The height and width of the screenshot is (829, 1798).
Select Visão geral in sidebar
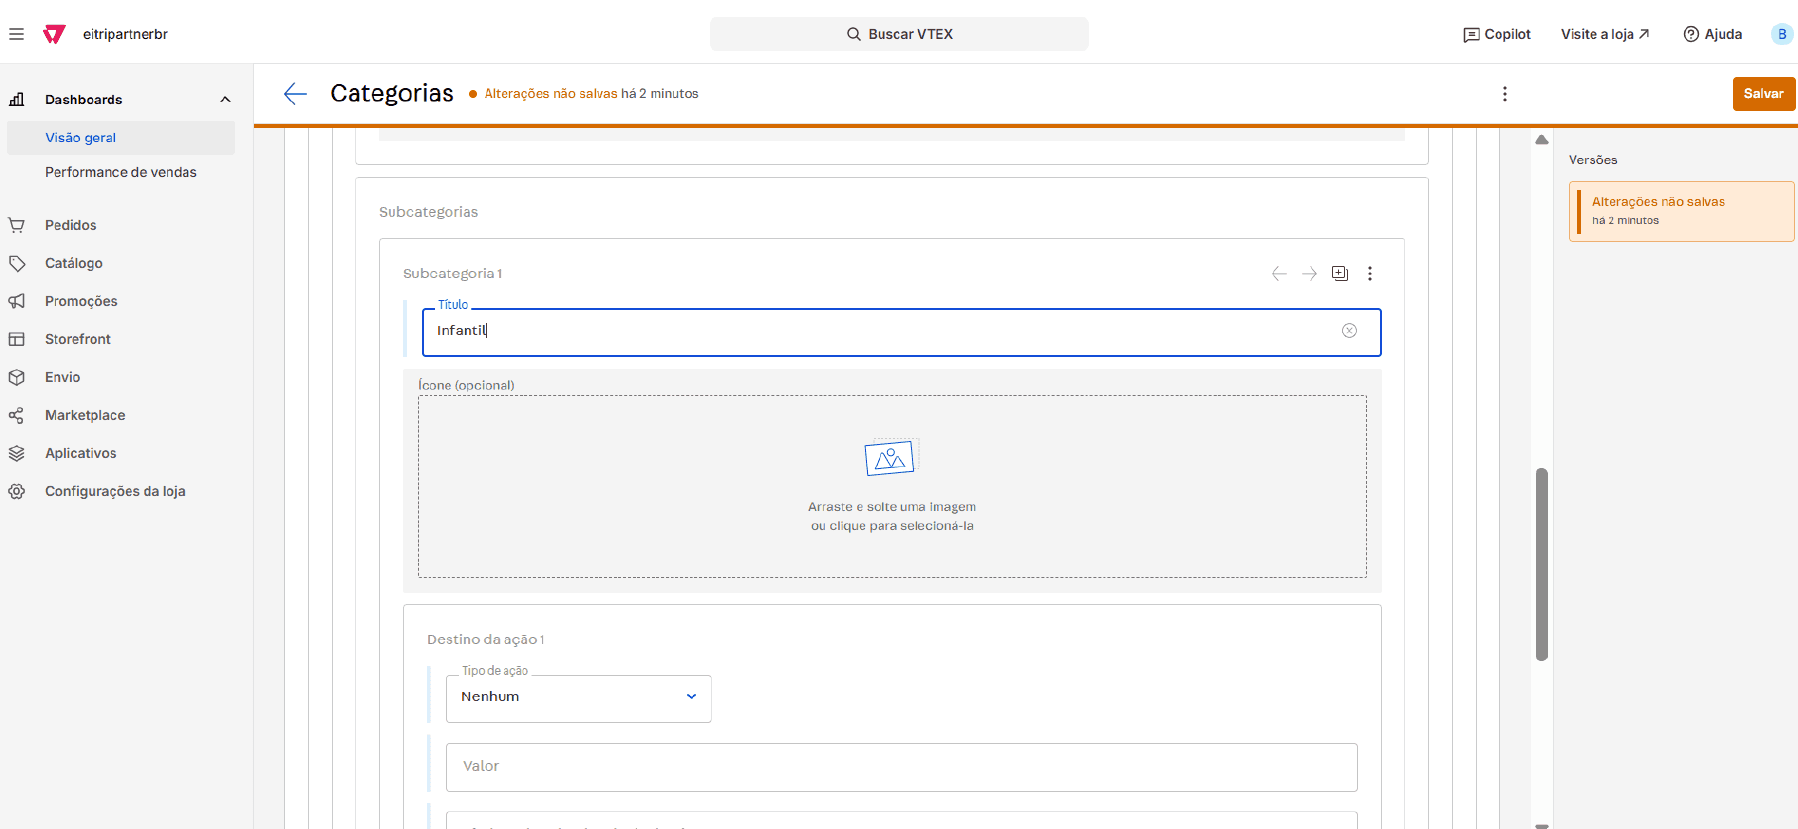(121, 138)
